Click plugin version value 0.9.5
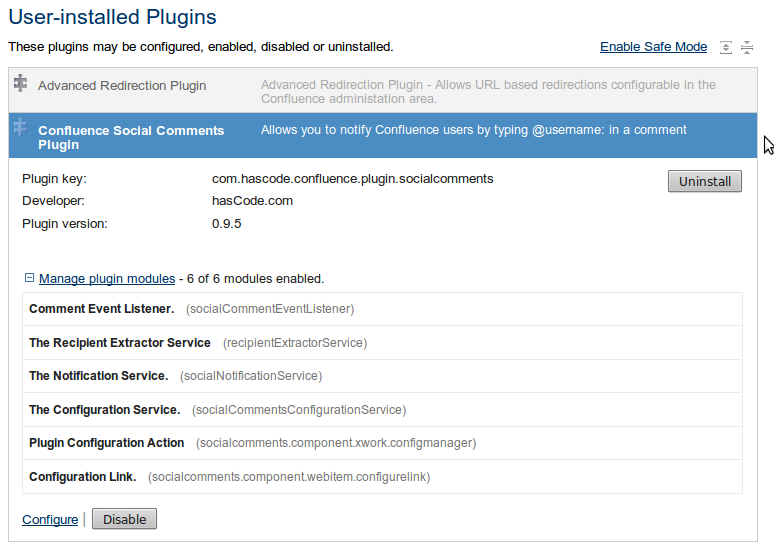774x557 pixels. tap(227, 224)
